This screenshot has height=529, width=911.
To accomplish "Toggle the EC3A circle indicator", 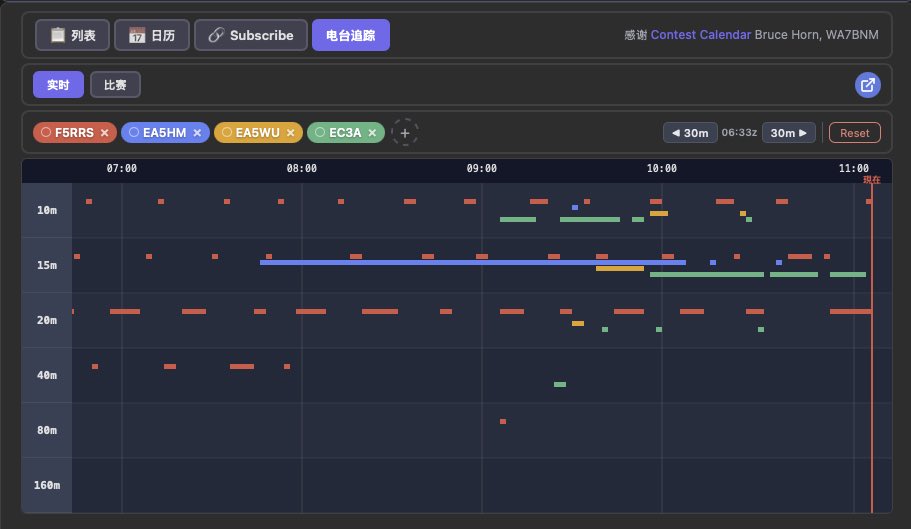I will [320, 132].
